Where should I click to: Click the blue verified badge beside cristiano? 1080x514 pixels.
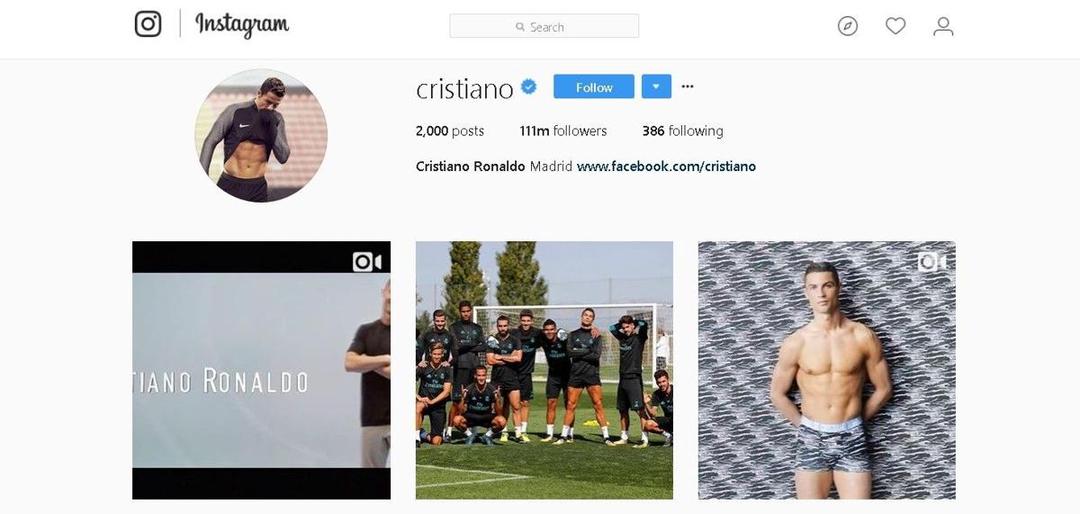pos(529,87)
